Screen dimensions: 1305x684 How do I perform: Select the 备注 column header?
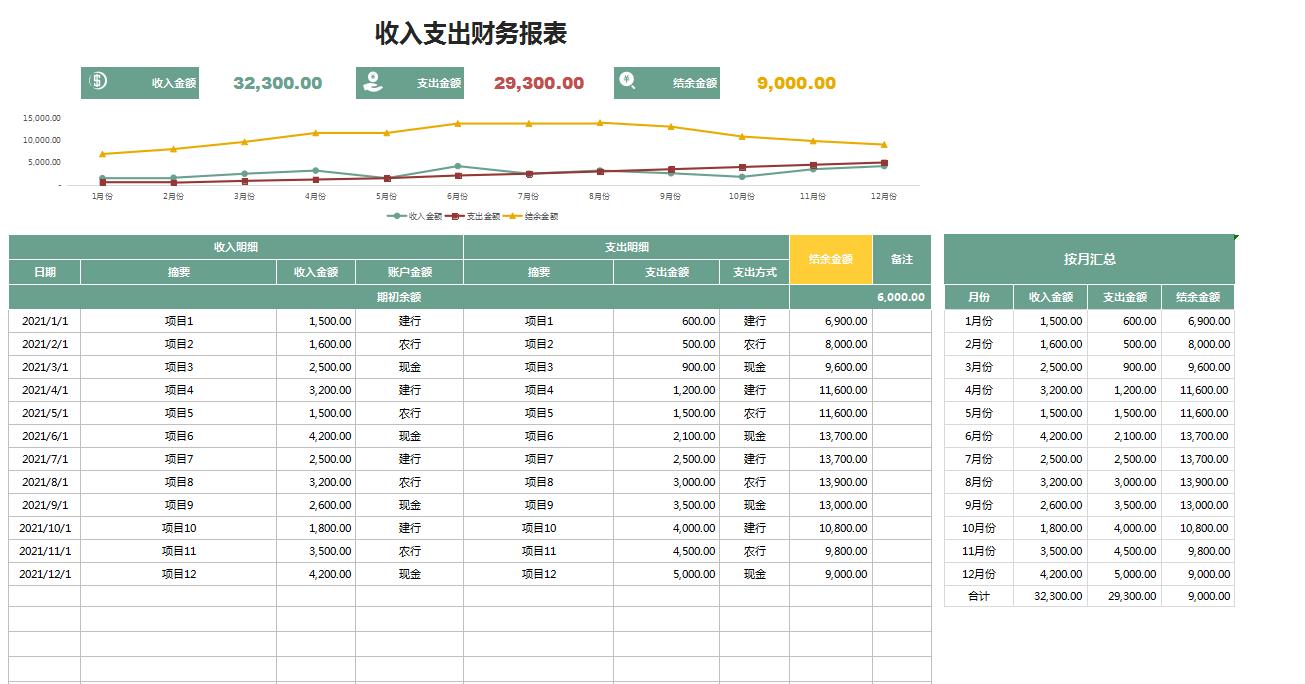[x=903, y=258]
